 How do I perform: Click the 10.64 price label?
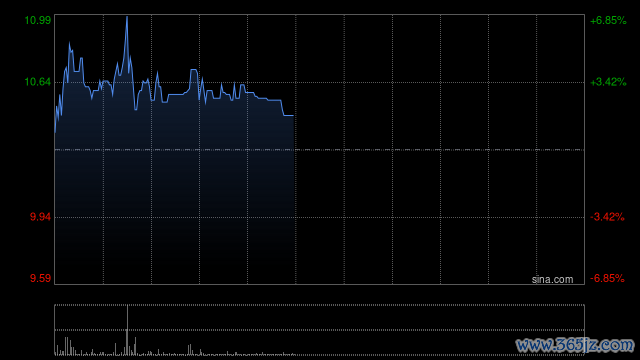tap(38, 82)
